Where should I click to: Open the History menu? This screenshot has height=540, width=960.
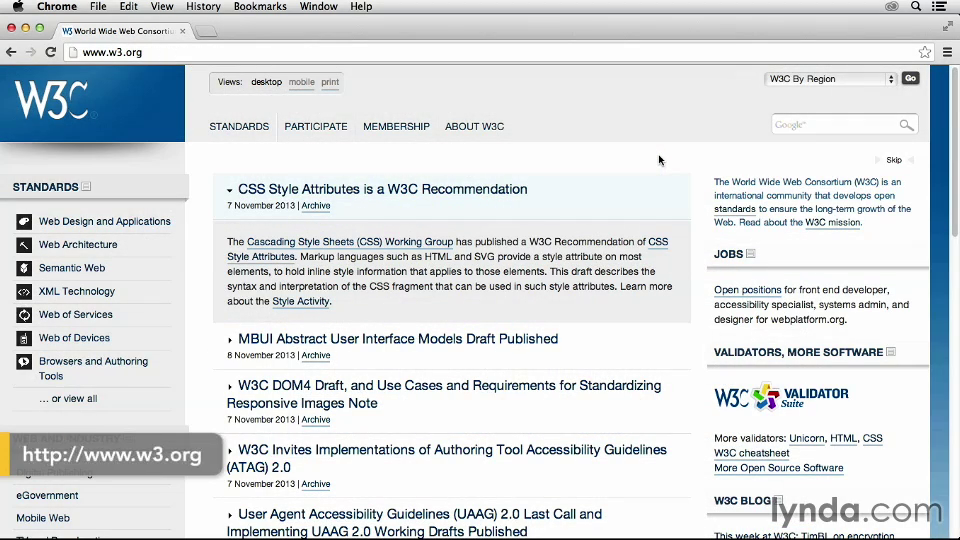203,6
